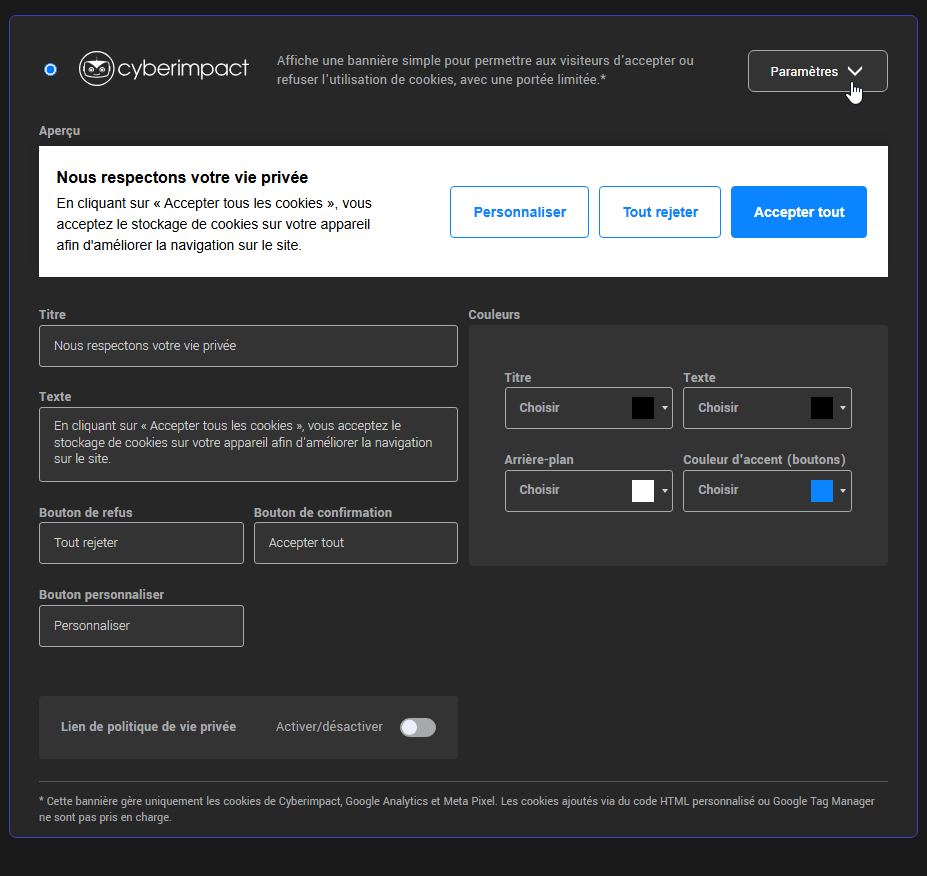Click the white Arrière-plan color swatch
Screen dimensions: 927x876
(643, 491)
